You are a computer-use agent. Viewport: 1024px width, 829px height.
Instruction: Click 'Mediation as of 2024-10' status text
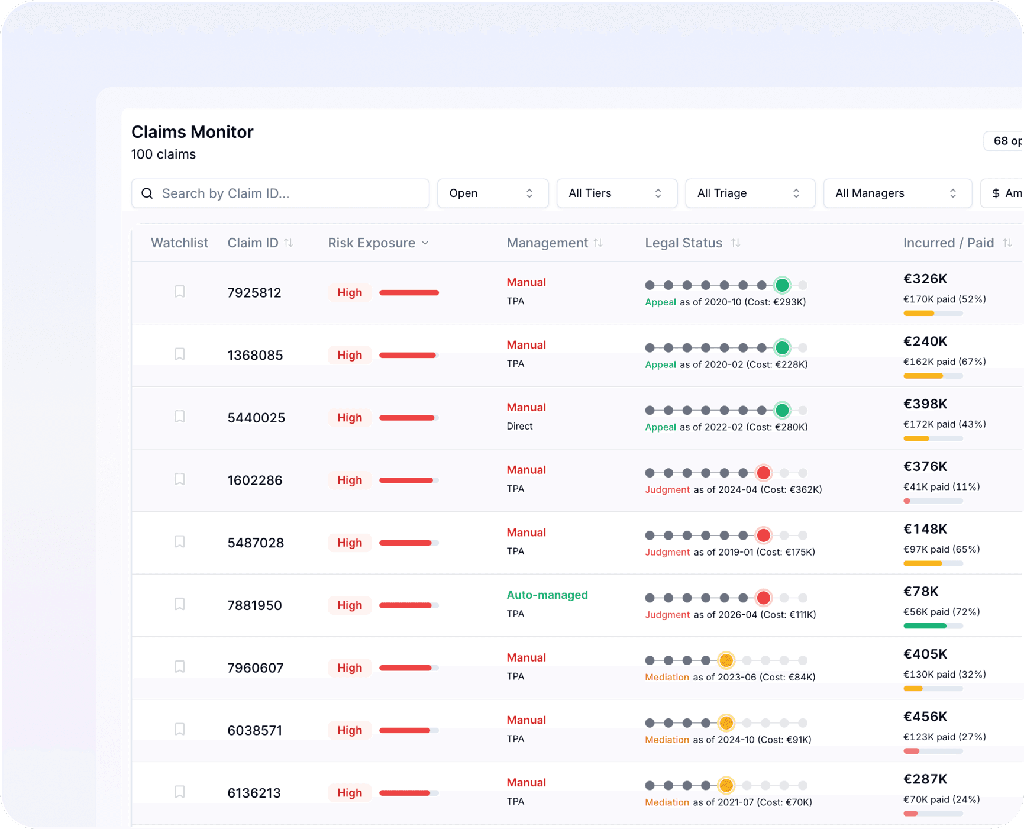(699, 740)
